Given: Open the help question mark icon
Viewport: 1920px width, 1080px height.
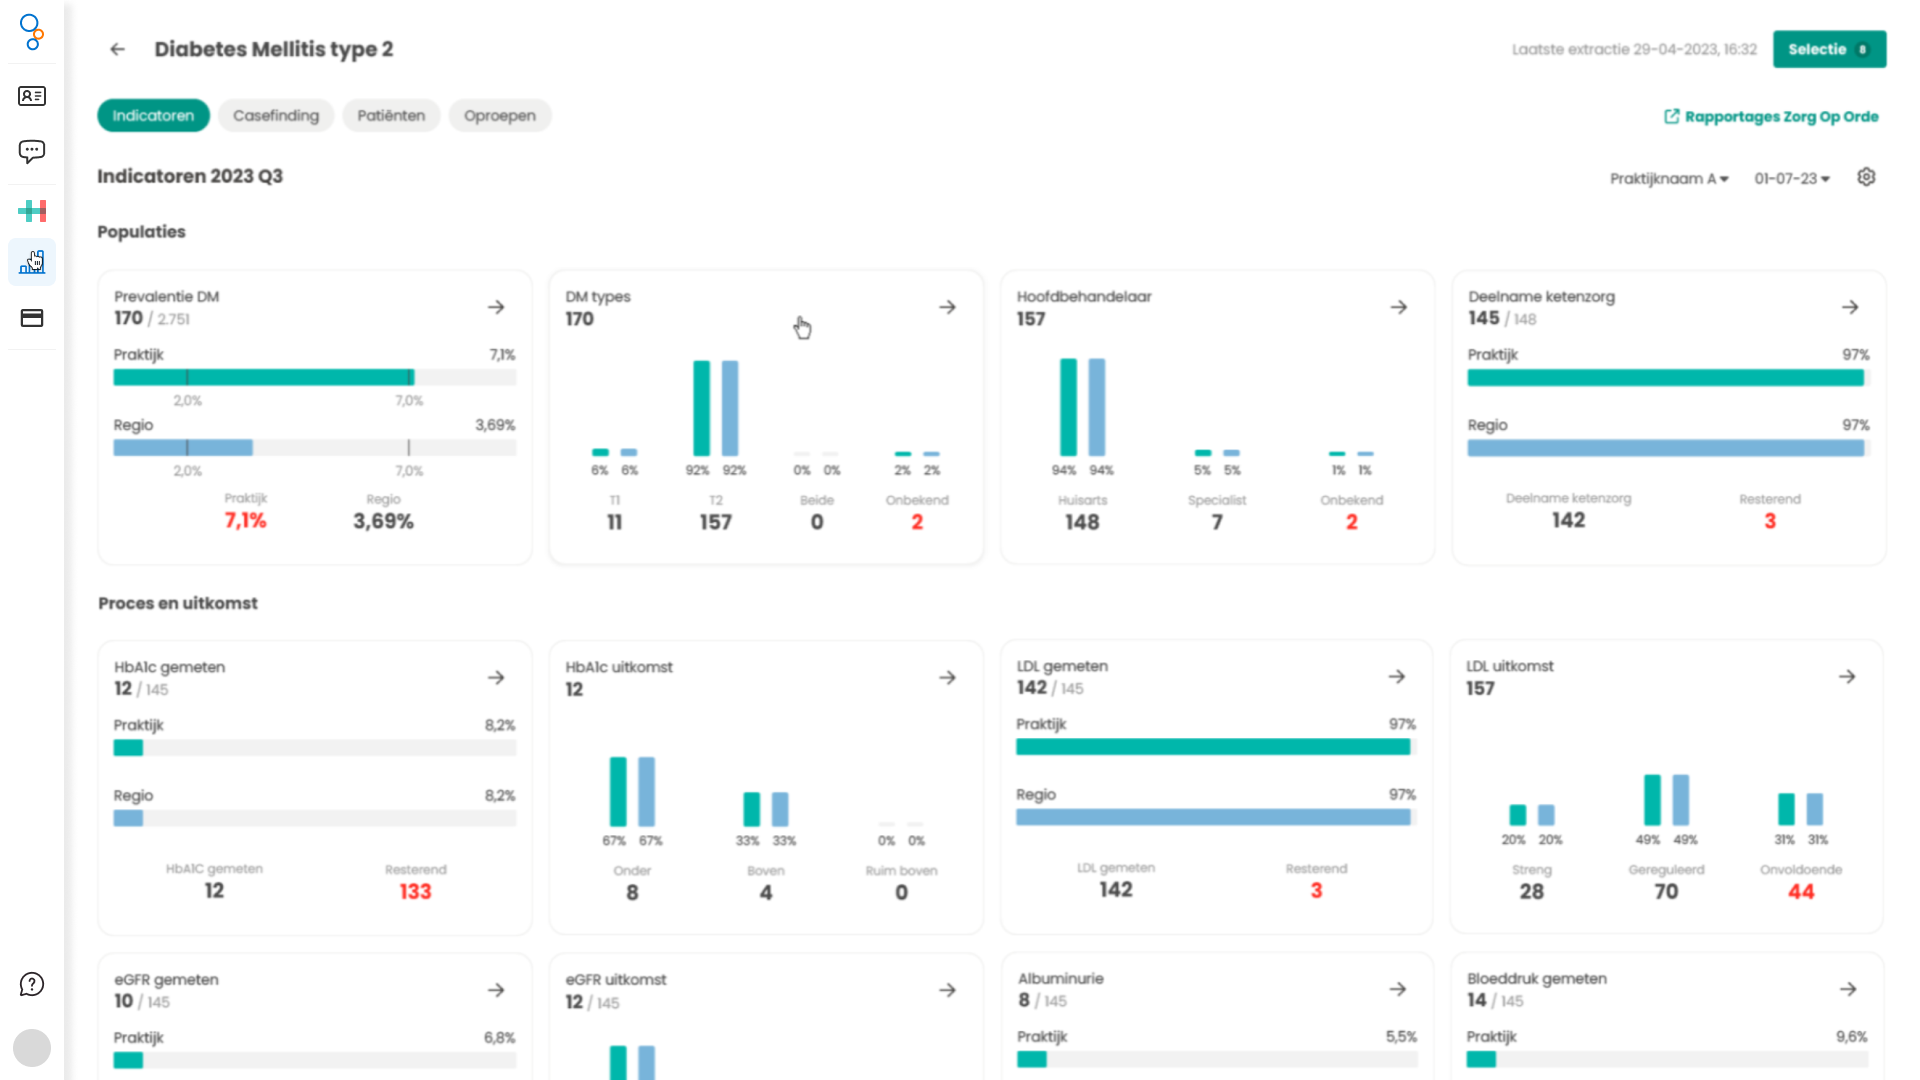Looking at the screenshot, I should coord(32,985).
